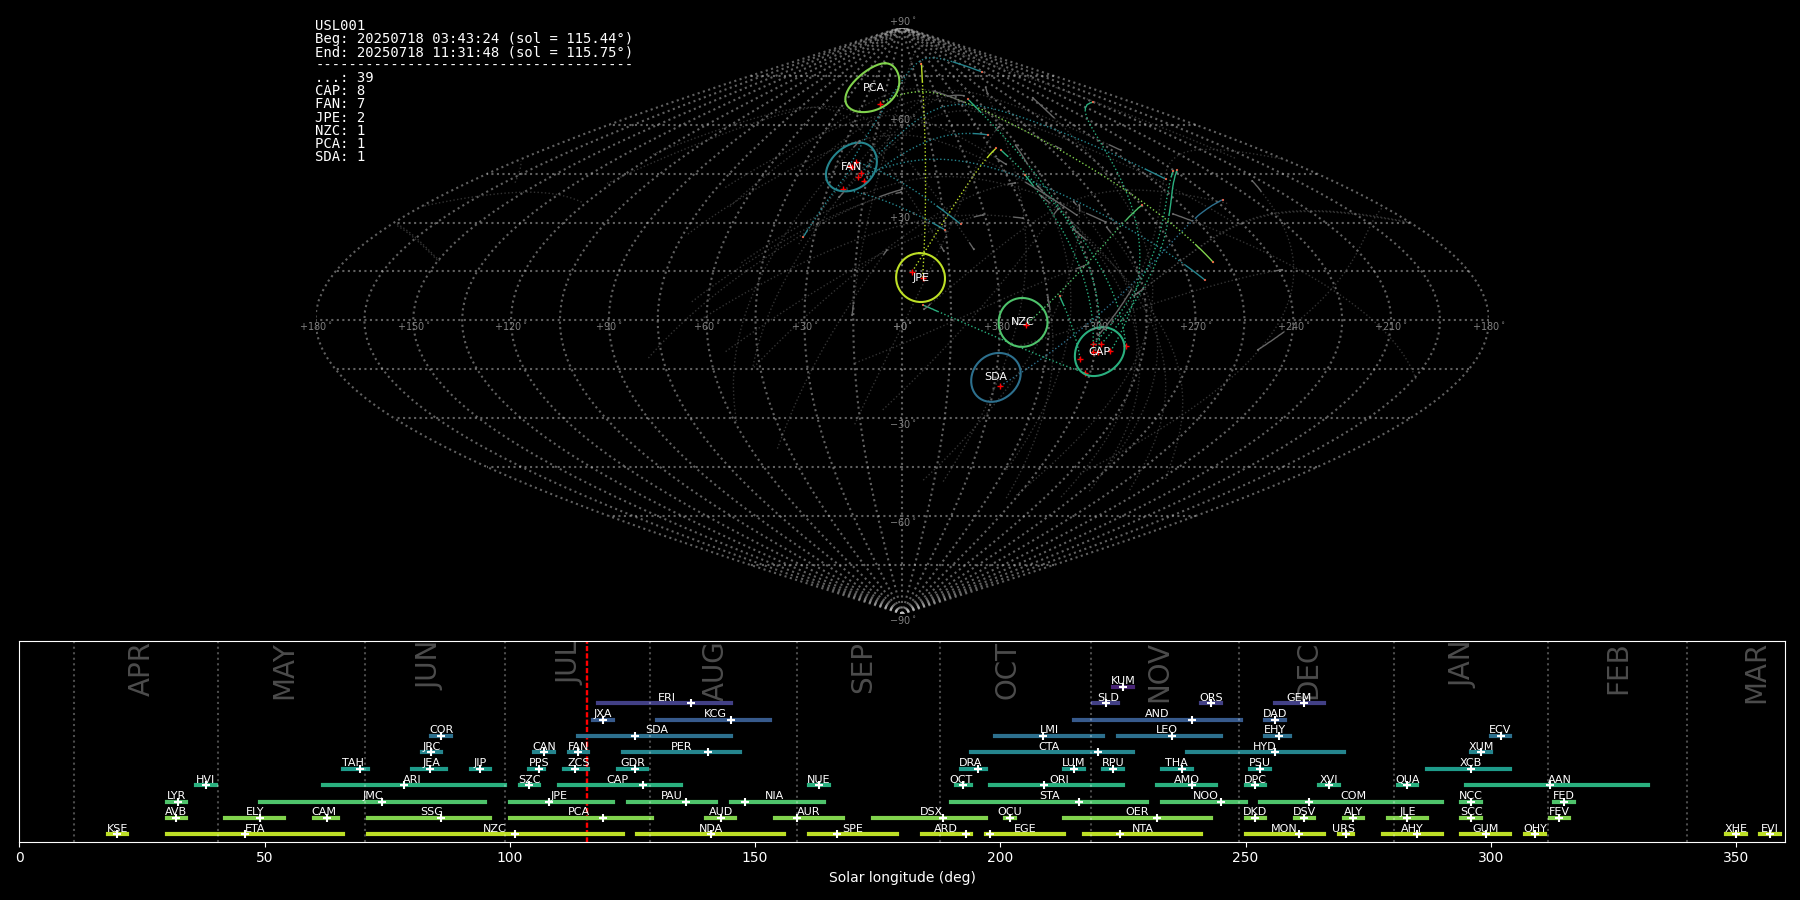The height and width of the screenshot is (900, 1800).
Task: Click the 150 tick on solar longitude axis
Action: point(755,857)
